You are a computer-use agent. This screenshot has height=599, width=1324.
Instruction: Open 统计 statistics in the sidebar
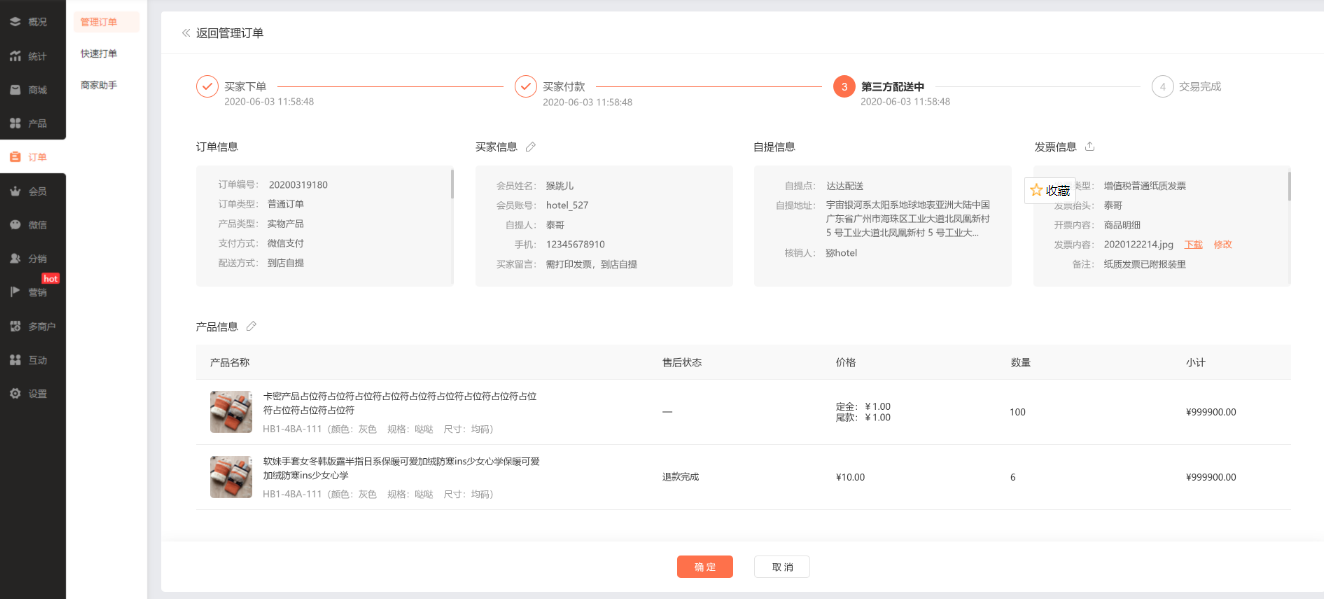click(32, 56)
